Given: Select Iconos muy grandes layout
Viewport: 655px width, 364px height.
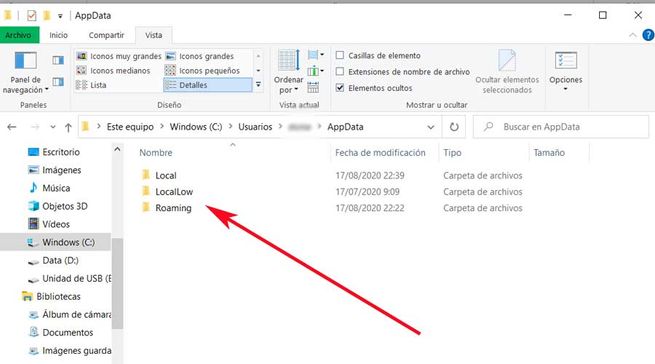Looking at the screenshot, I should coord(119,56).
